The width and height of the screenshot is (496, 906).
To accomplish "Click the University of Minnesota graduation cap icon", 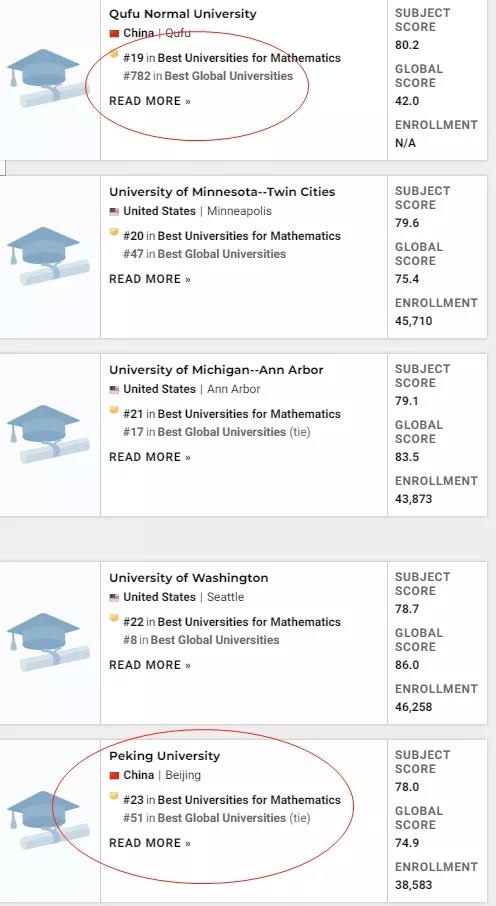I will [49, 256].
